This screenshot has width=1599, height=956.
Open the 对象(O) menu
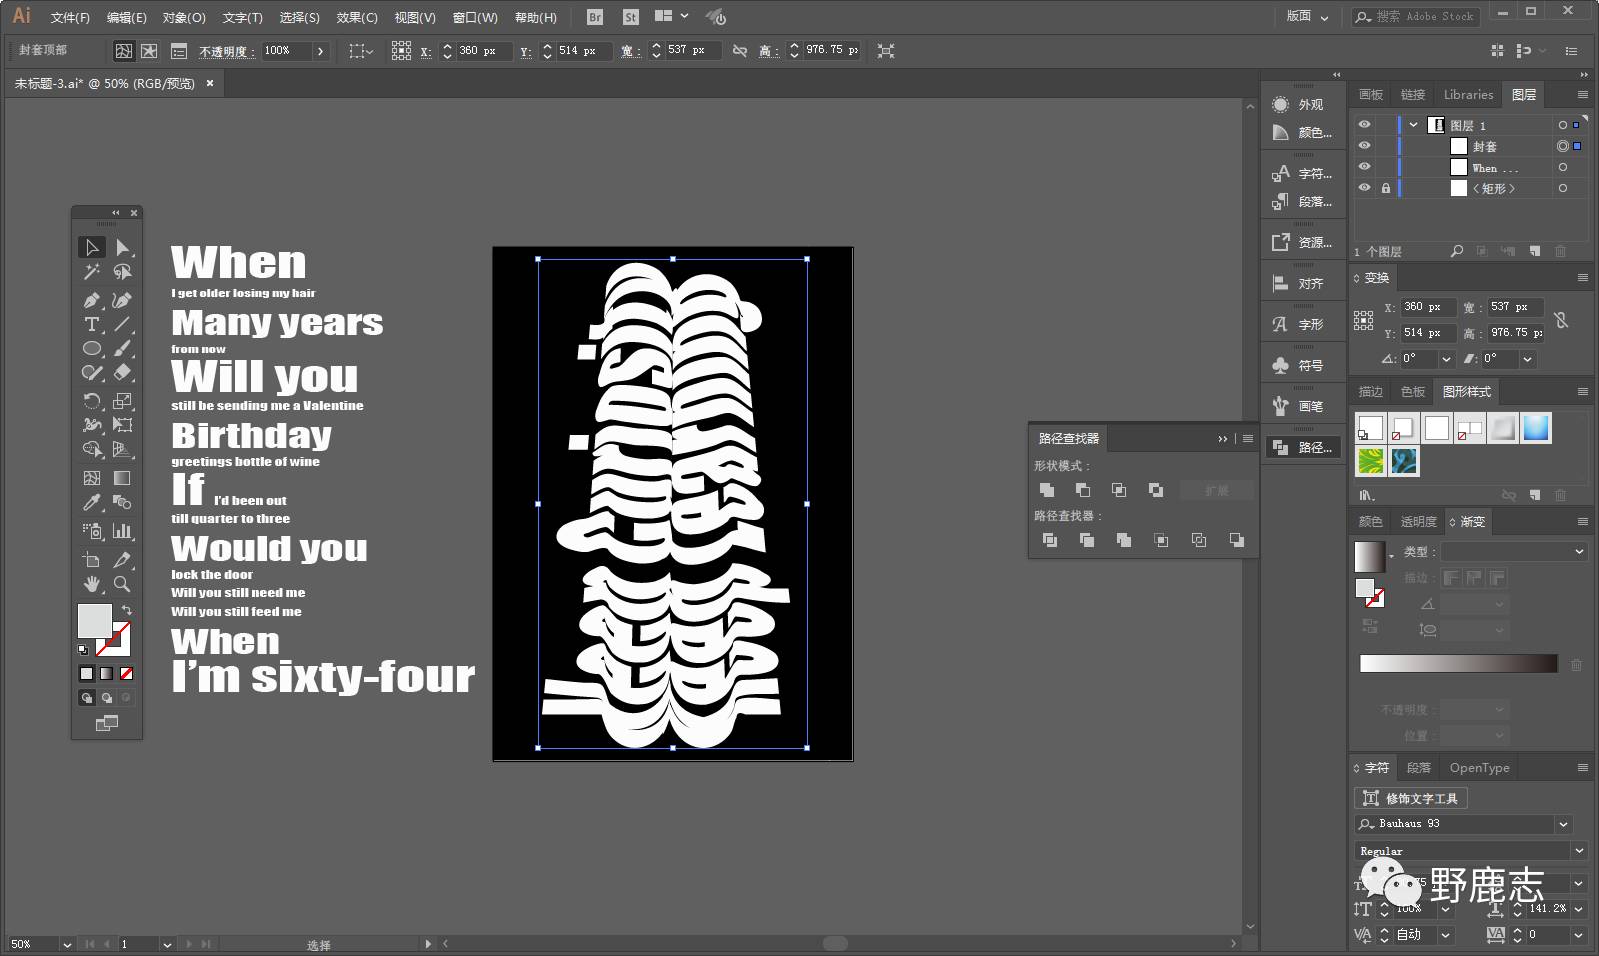click(184, 17)
